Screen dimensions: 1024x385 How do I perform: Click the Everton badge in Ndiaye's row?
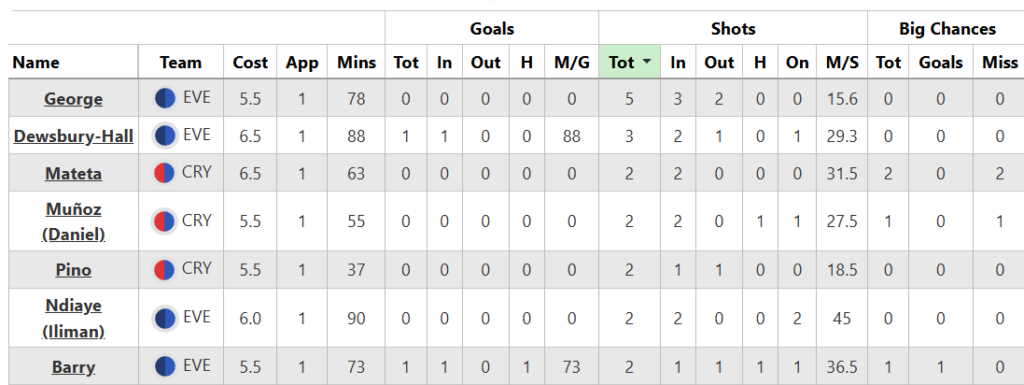coord(165,318)
